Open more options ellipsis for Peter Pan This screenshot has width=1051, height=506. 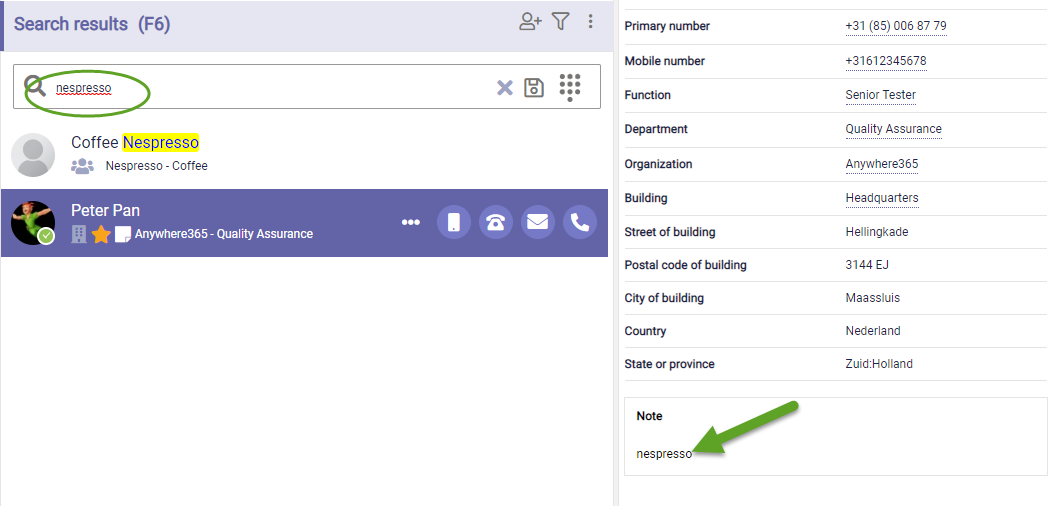411,223
